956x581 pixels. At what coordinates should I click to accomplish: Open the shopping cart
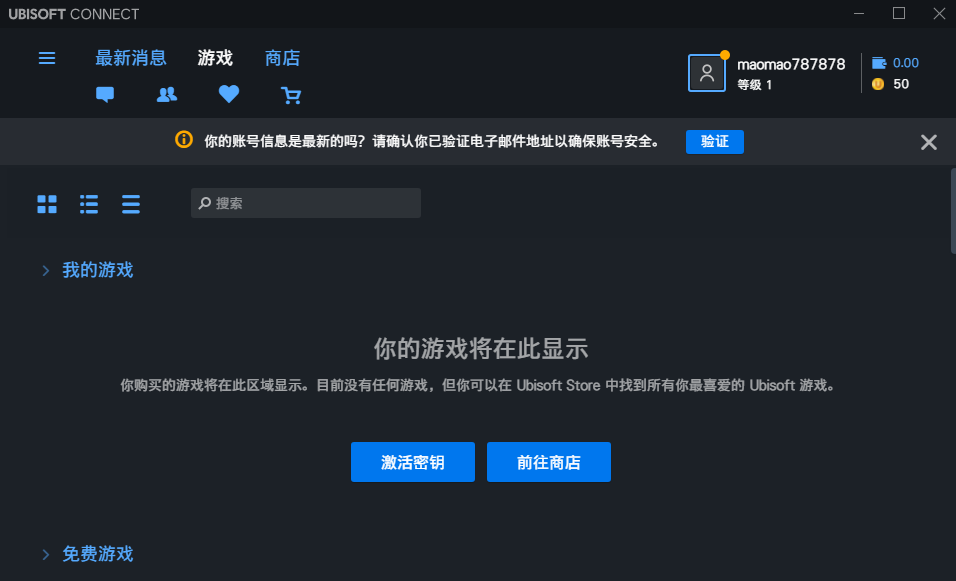click(x=291, y=94)
